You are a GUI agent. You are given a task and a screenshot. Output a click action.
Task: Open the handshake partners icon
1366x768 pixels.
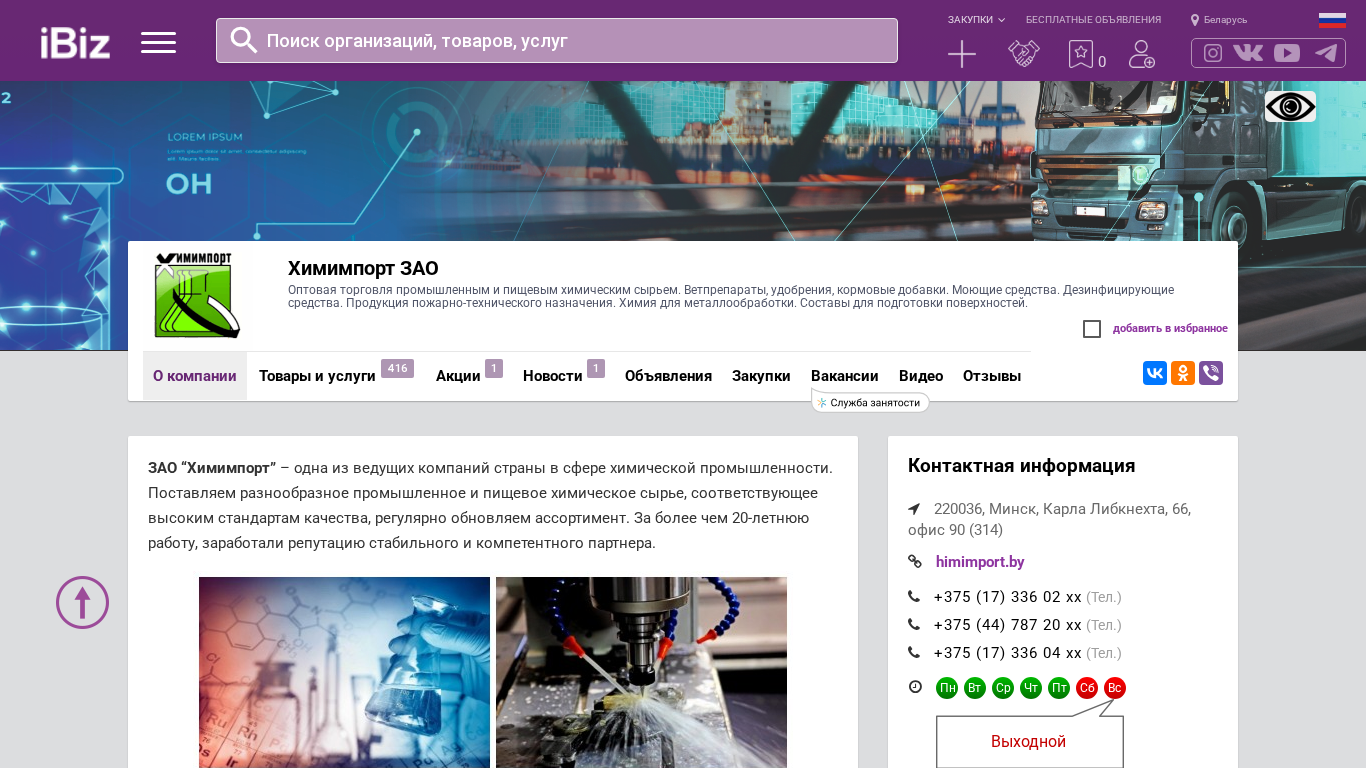click(1024, 54)
